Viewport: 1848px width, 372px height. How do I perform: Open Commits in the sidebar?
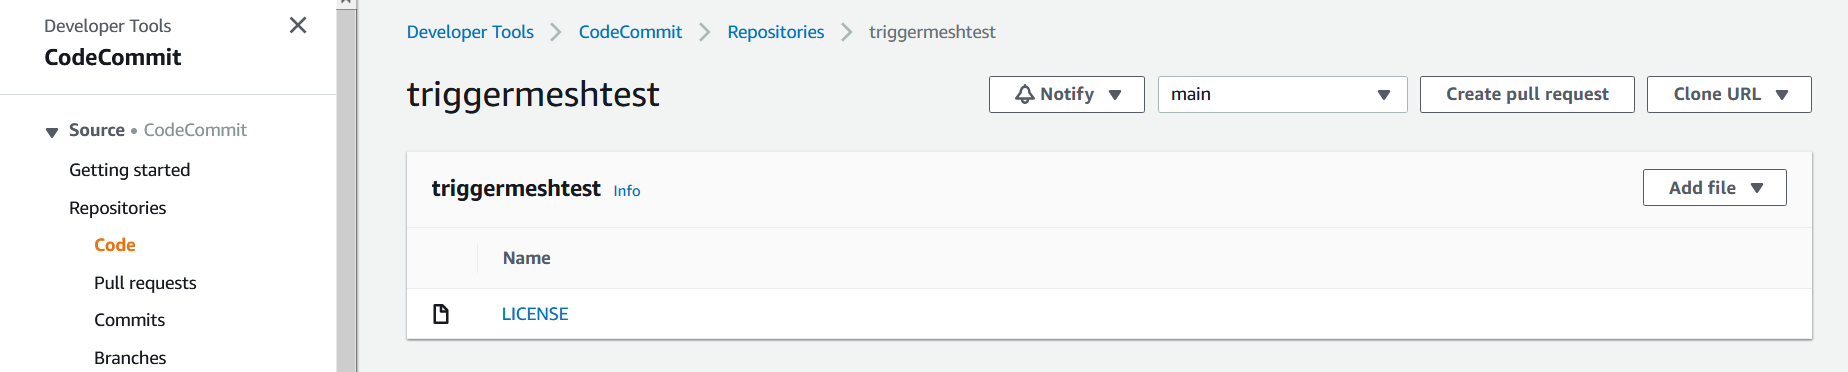pos(130,320)
